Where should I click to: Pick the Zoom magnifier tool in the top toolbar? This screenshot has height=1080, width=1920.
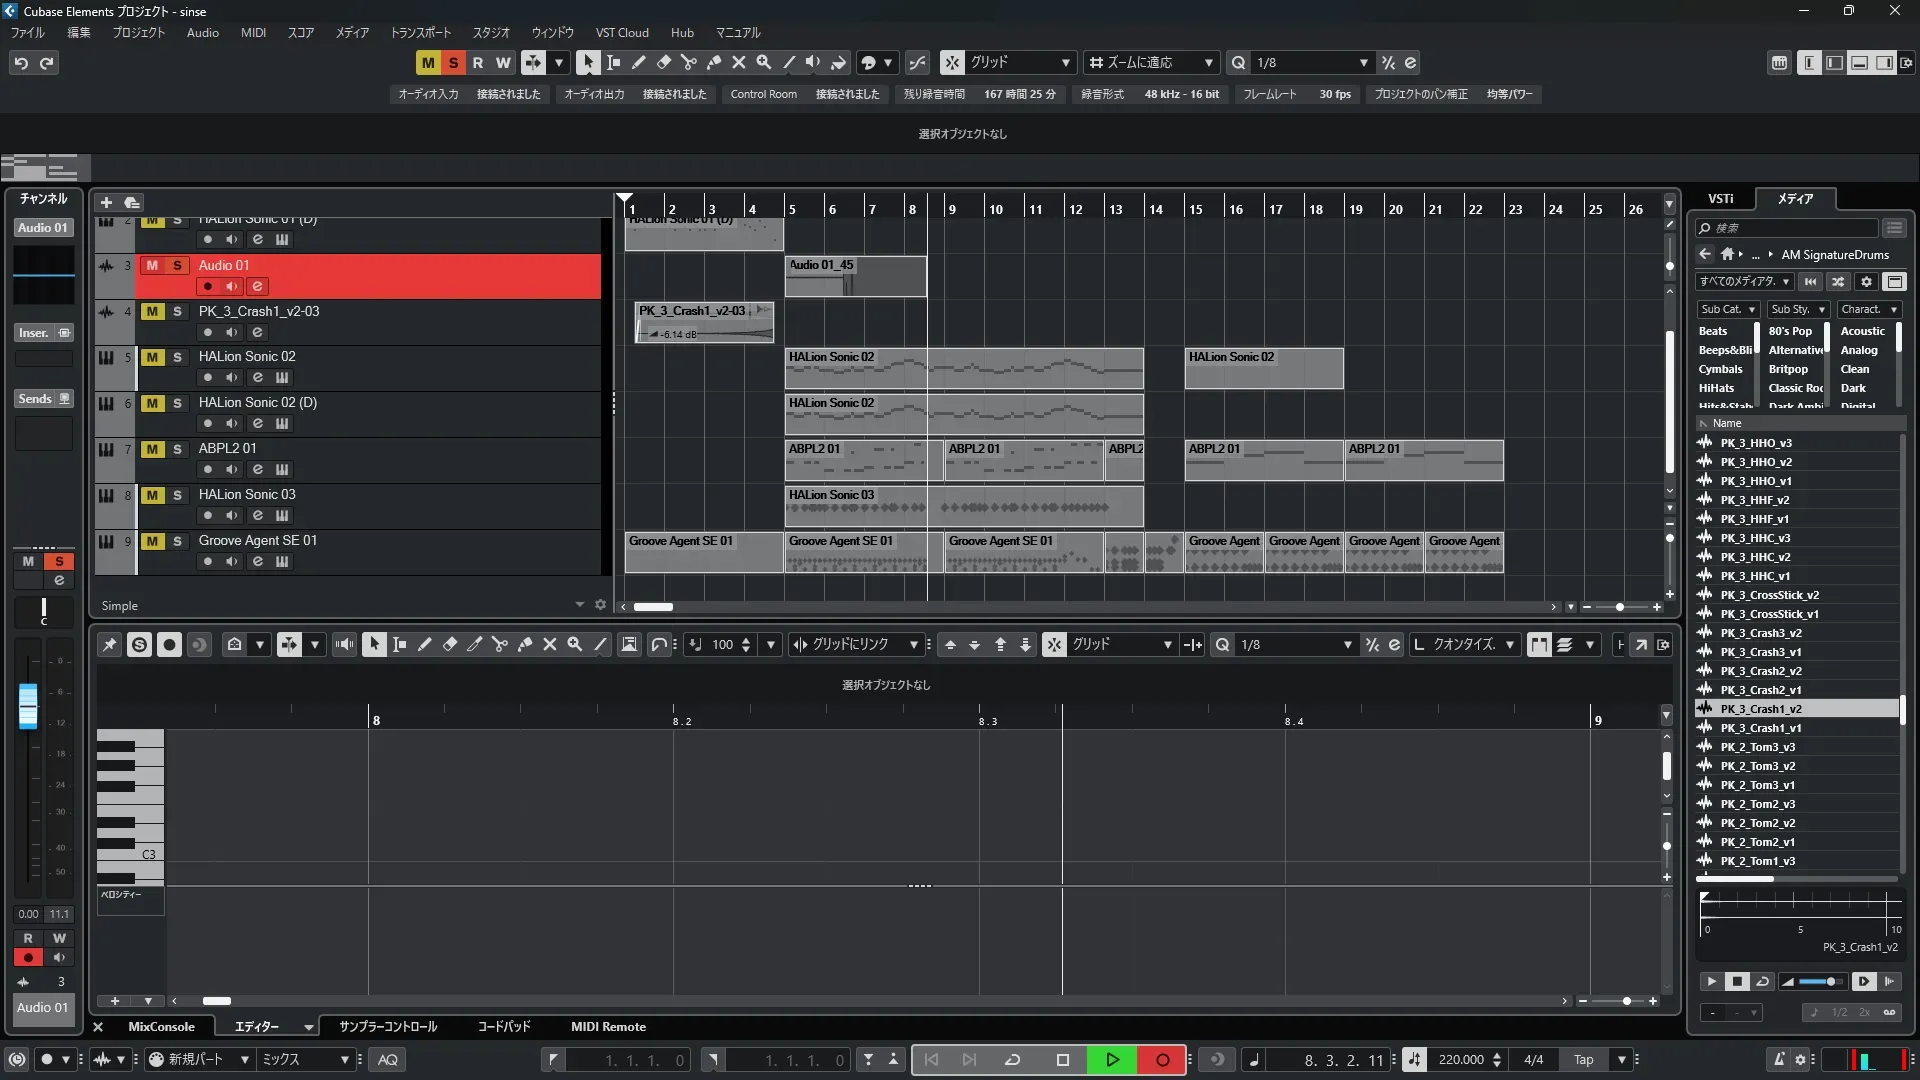click(763, 62)
